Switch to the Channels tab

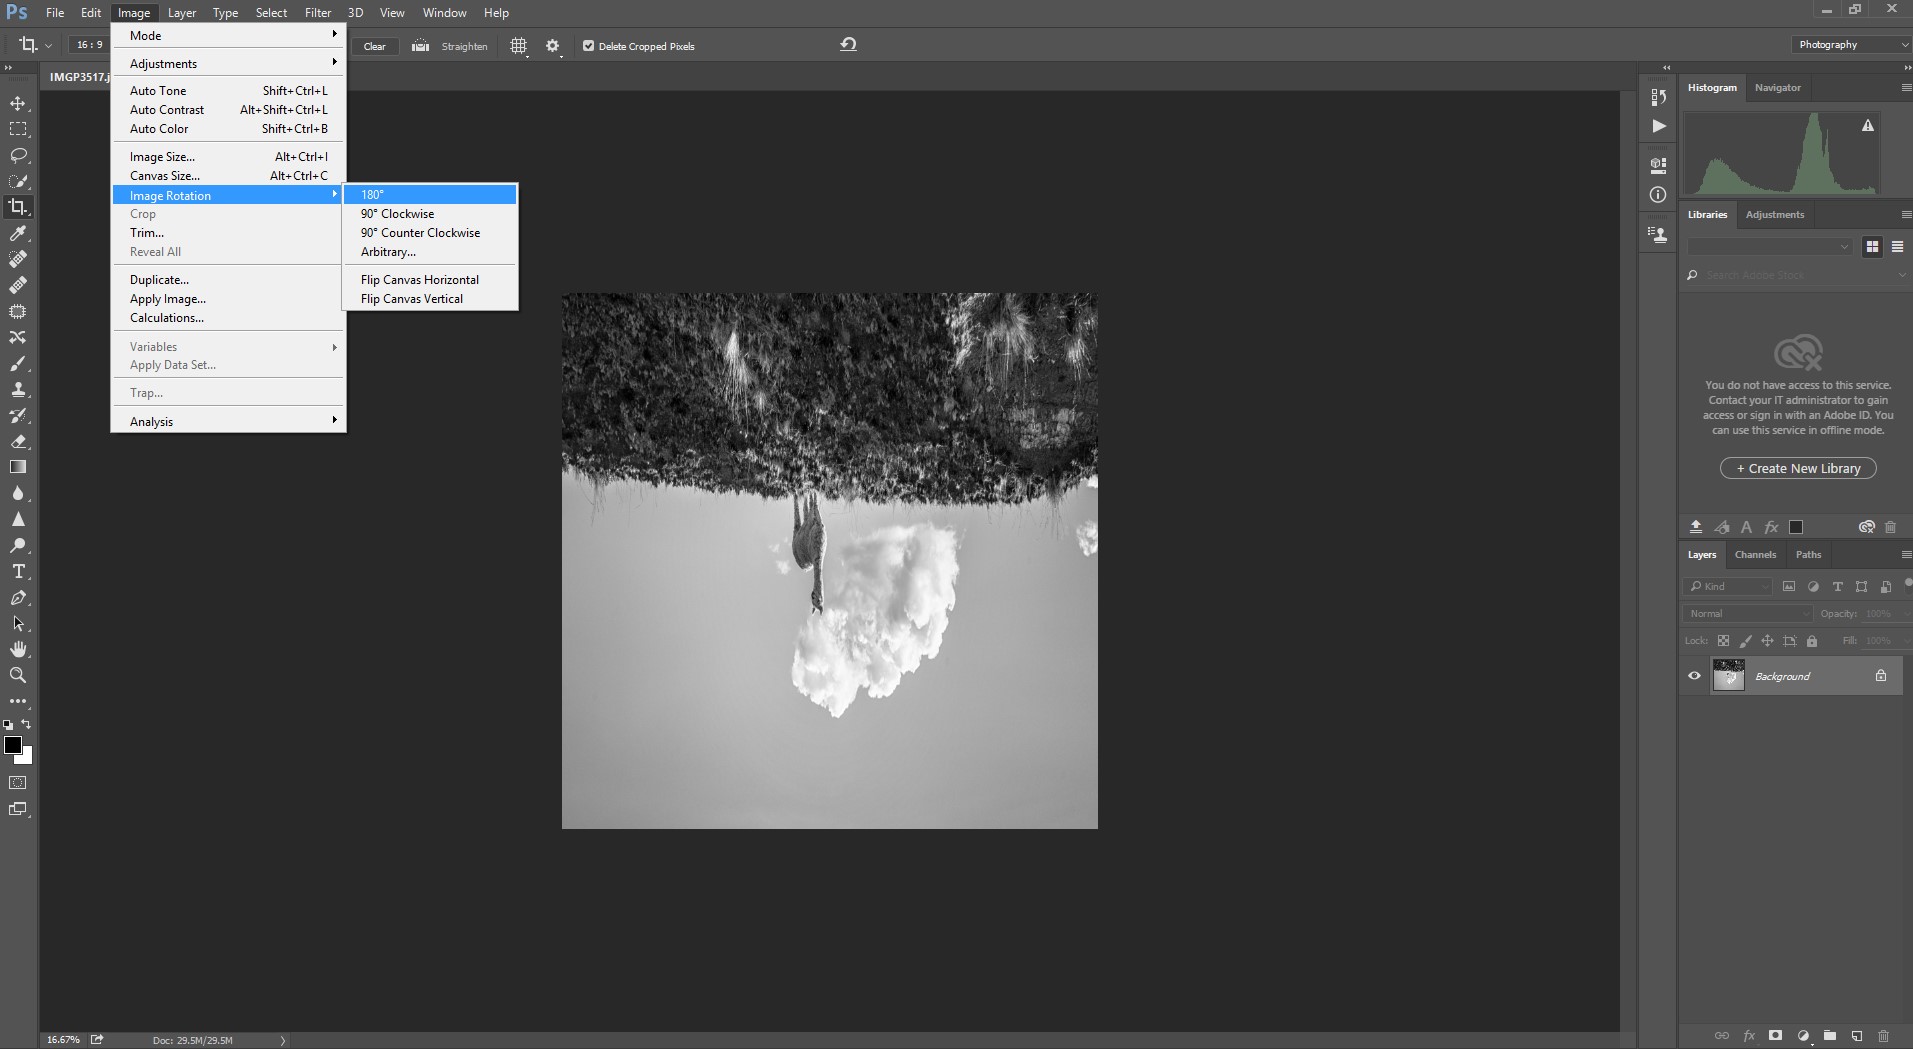coord(1755,554)
